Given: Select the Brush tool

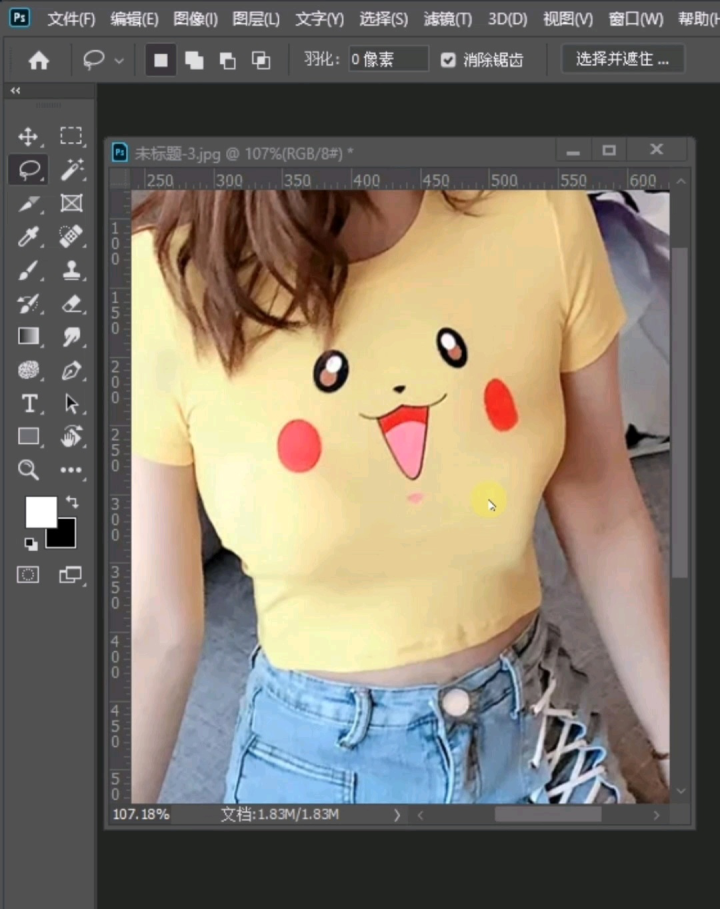Looking at the screenshot, I should (28, 270).
